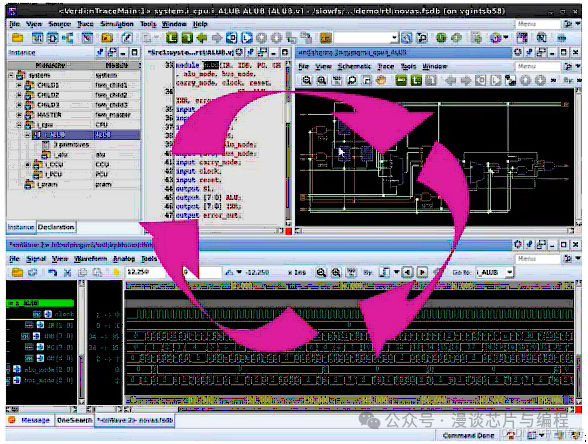The image size is (588, 444).
Task: Click the cursor time field showing 12,250
Action: pyautogui.click(x=145, y=272)
